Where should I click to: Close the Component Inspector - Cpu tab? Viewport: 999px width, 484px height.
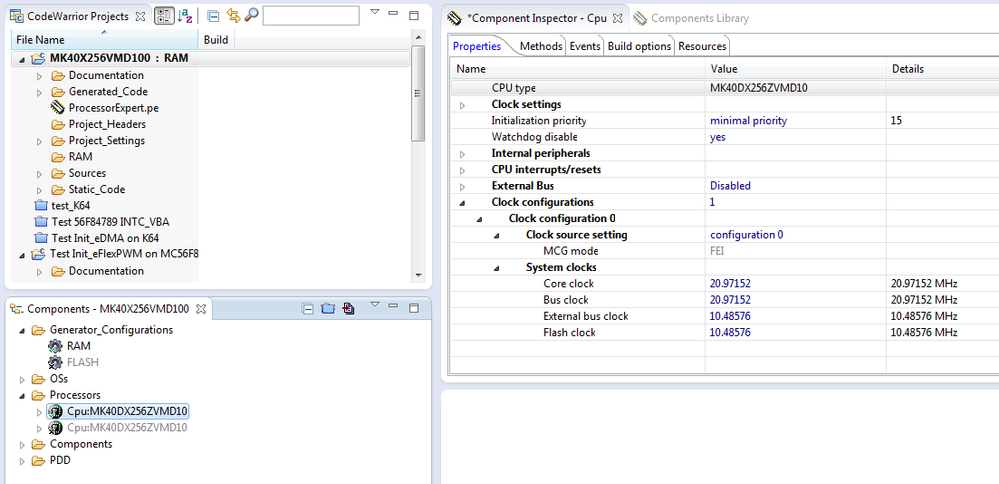pyautogui.click(x=616, y=18)
